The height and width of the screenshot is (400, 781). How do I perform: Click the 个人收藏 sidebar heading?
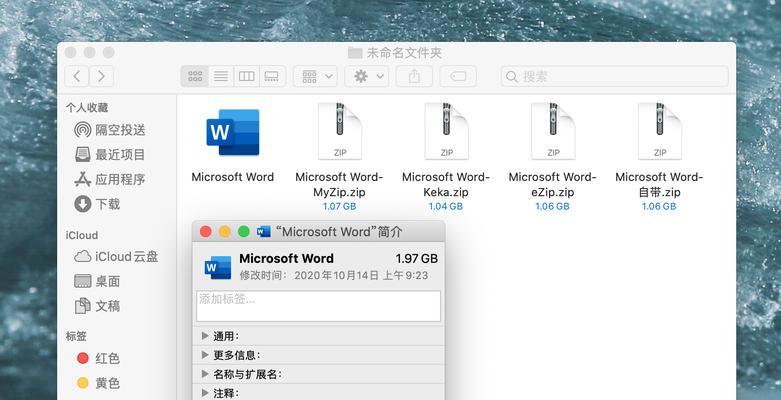click(87, 108)
